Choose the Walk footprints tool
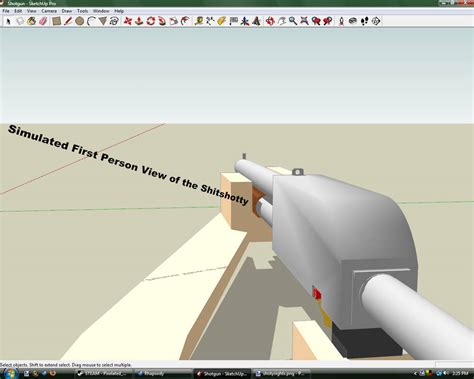474x379 pixels. [x=364, y=21]
